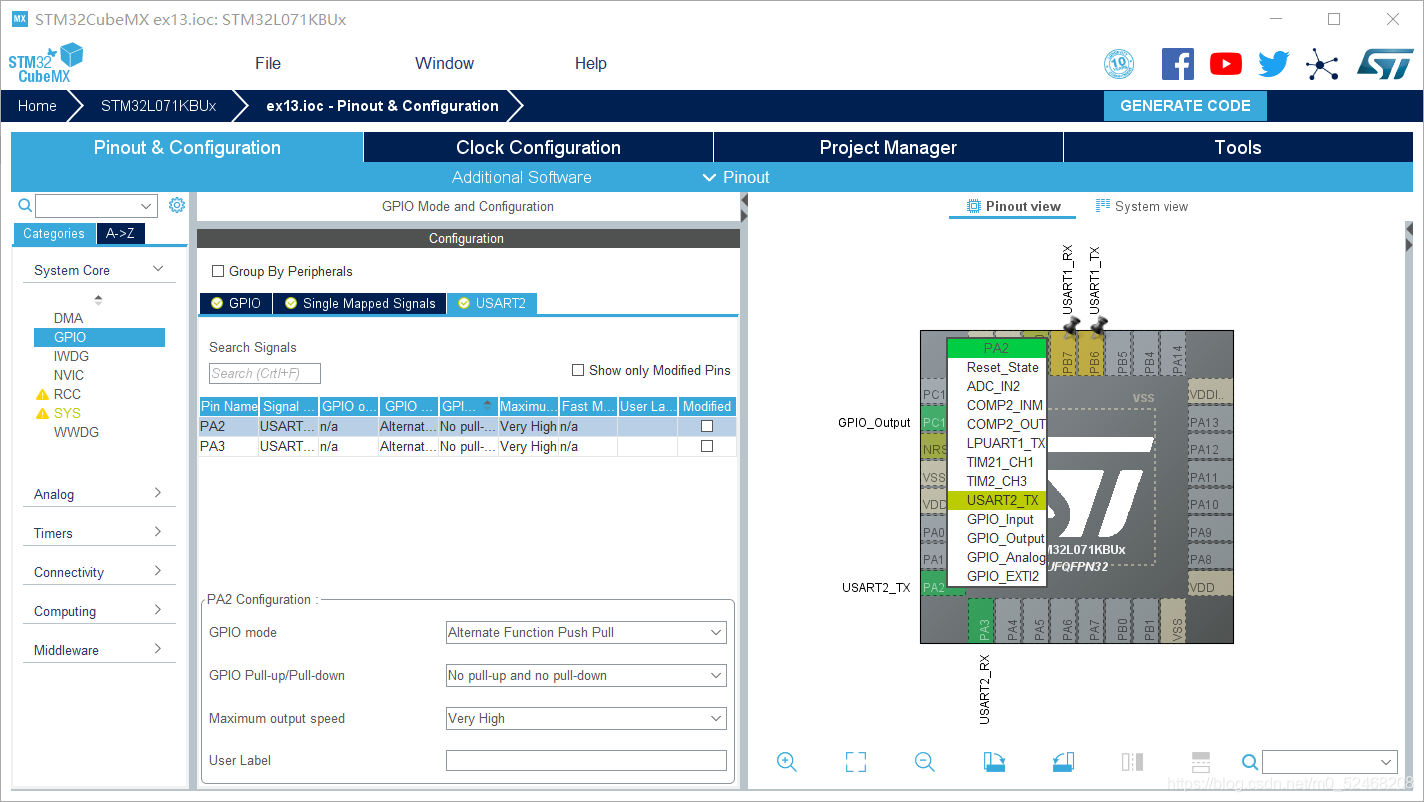
Task: Click the RCC warning triangle icon
Action: pyautogui.click(x=42, y=394)
